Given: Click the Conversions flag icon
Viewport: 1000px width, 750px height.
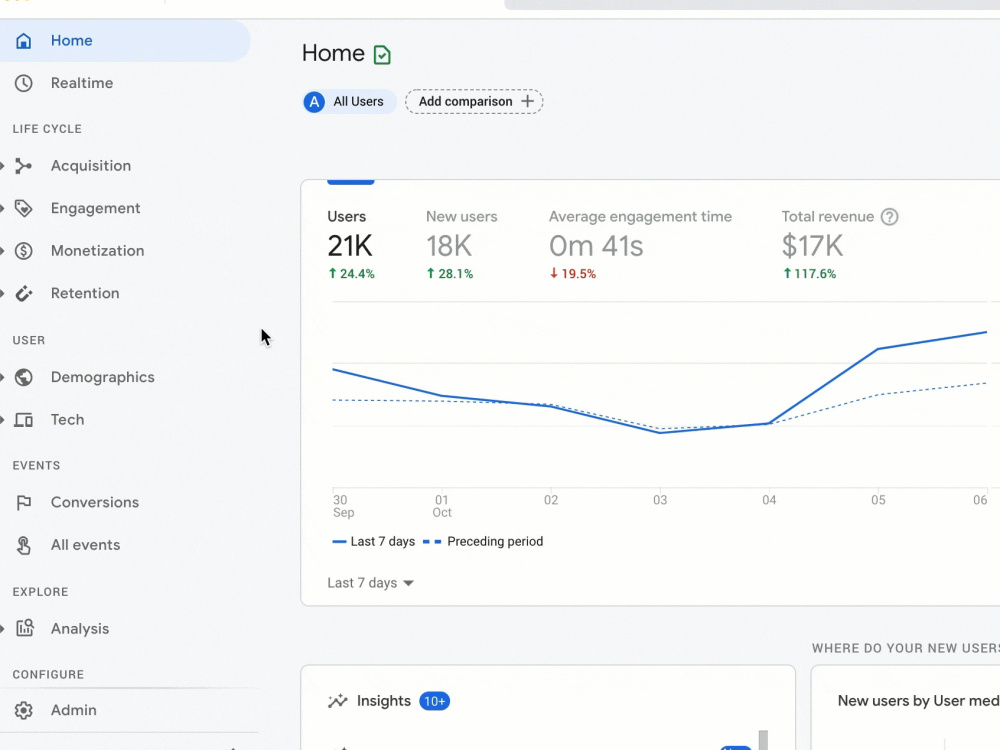Looking at the screenshot, I should pyautogui.click(x=24, y=503).
